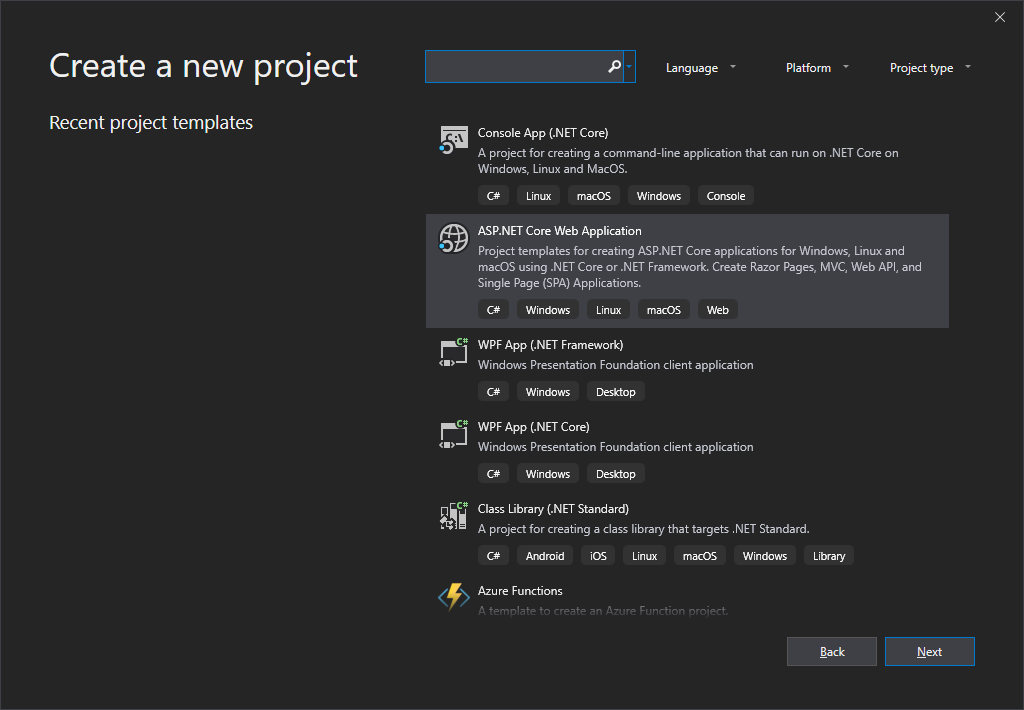The height and width of the screenshot is (710, 1024).
Task: Click the Windows tag under WPF App (.NET Framework)
Action: point(547,392)
